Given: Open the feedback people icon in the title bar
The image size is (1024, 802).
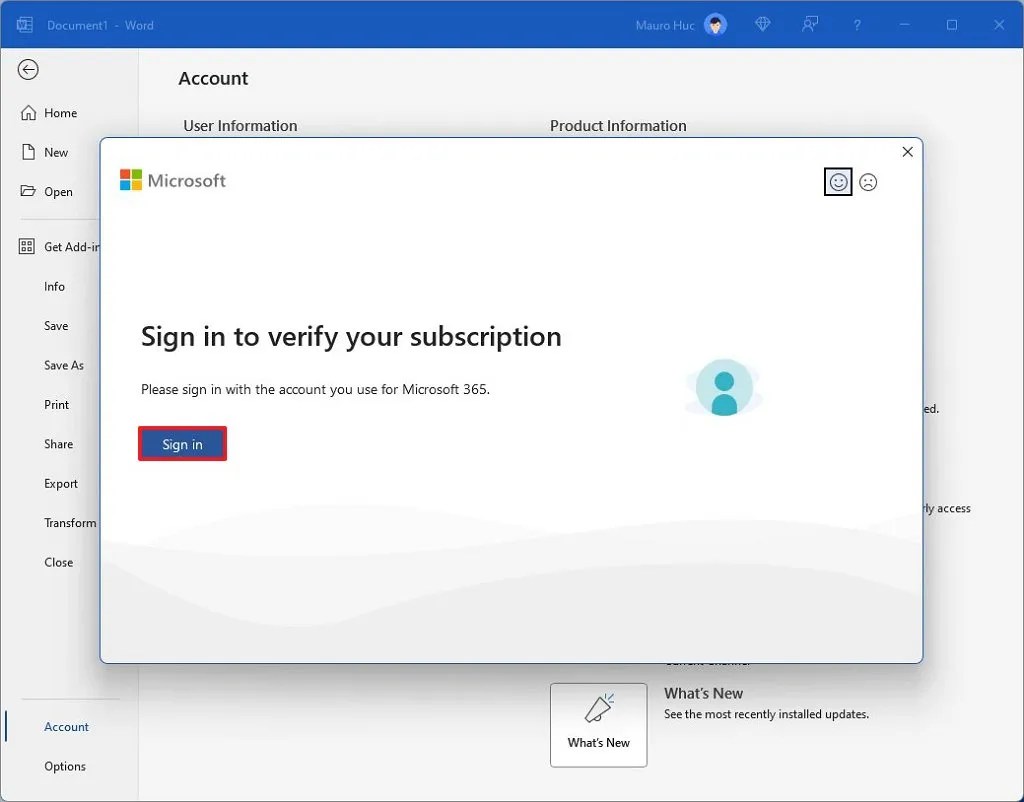Looking at the screenshot, I should [x=810, y=24].
